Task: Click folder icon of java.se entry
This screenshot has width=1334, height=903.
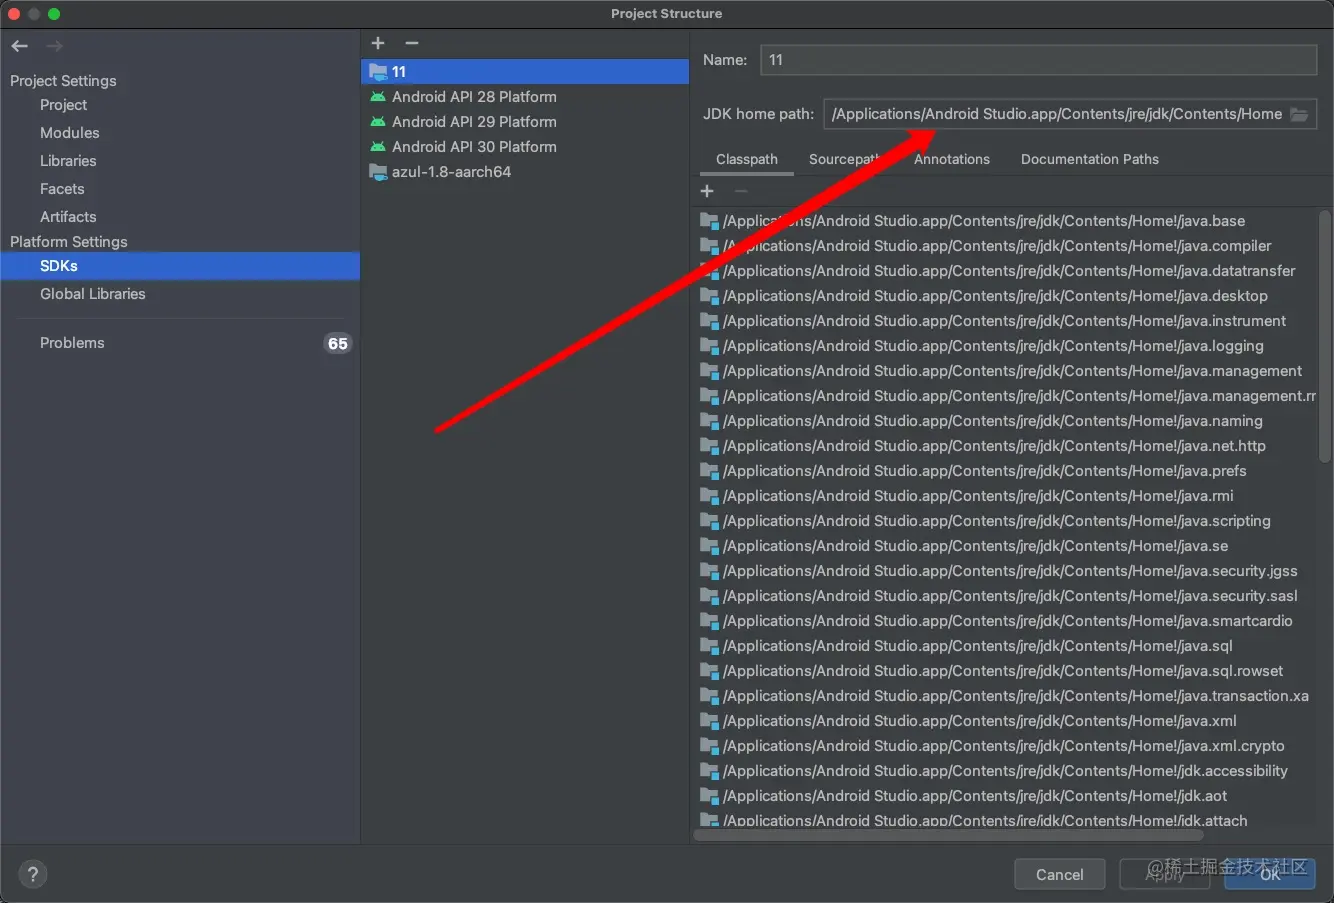Action: coord(709,546)
